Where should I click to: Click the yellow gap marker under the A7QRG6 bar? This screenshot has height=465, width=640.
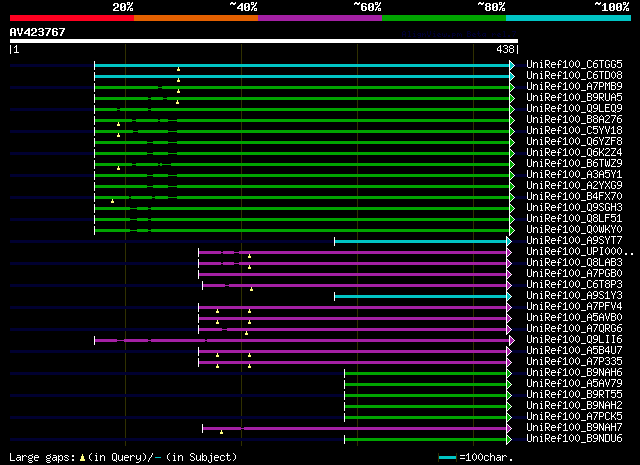coord(247,333)
